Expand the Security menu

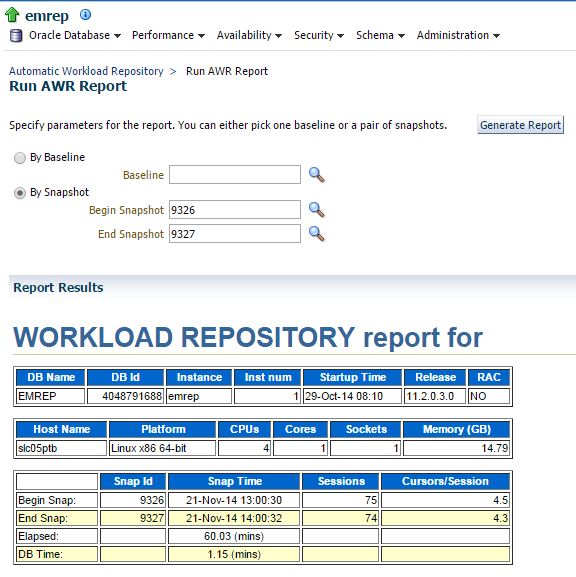[x=319, y=35]
